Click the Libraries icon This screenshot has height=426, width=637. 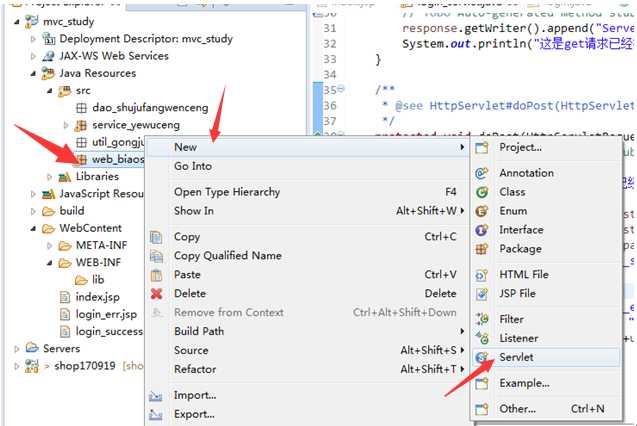click(65, 177)
